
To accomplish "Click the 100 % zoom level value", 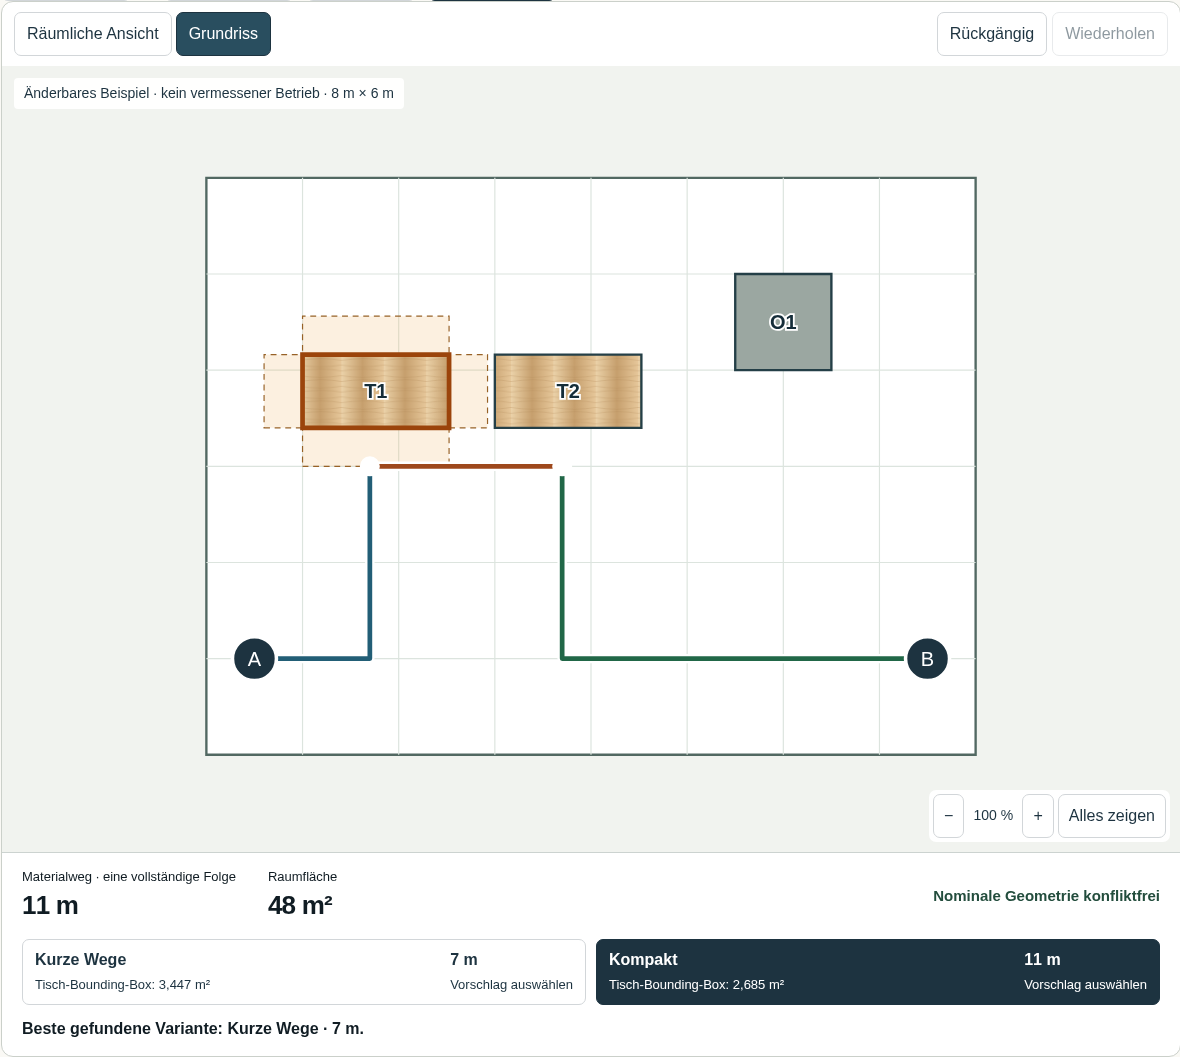I will 993,816.
